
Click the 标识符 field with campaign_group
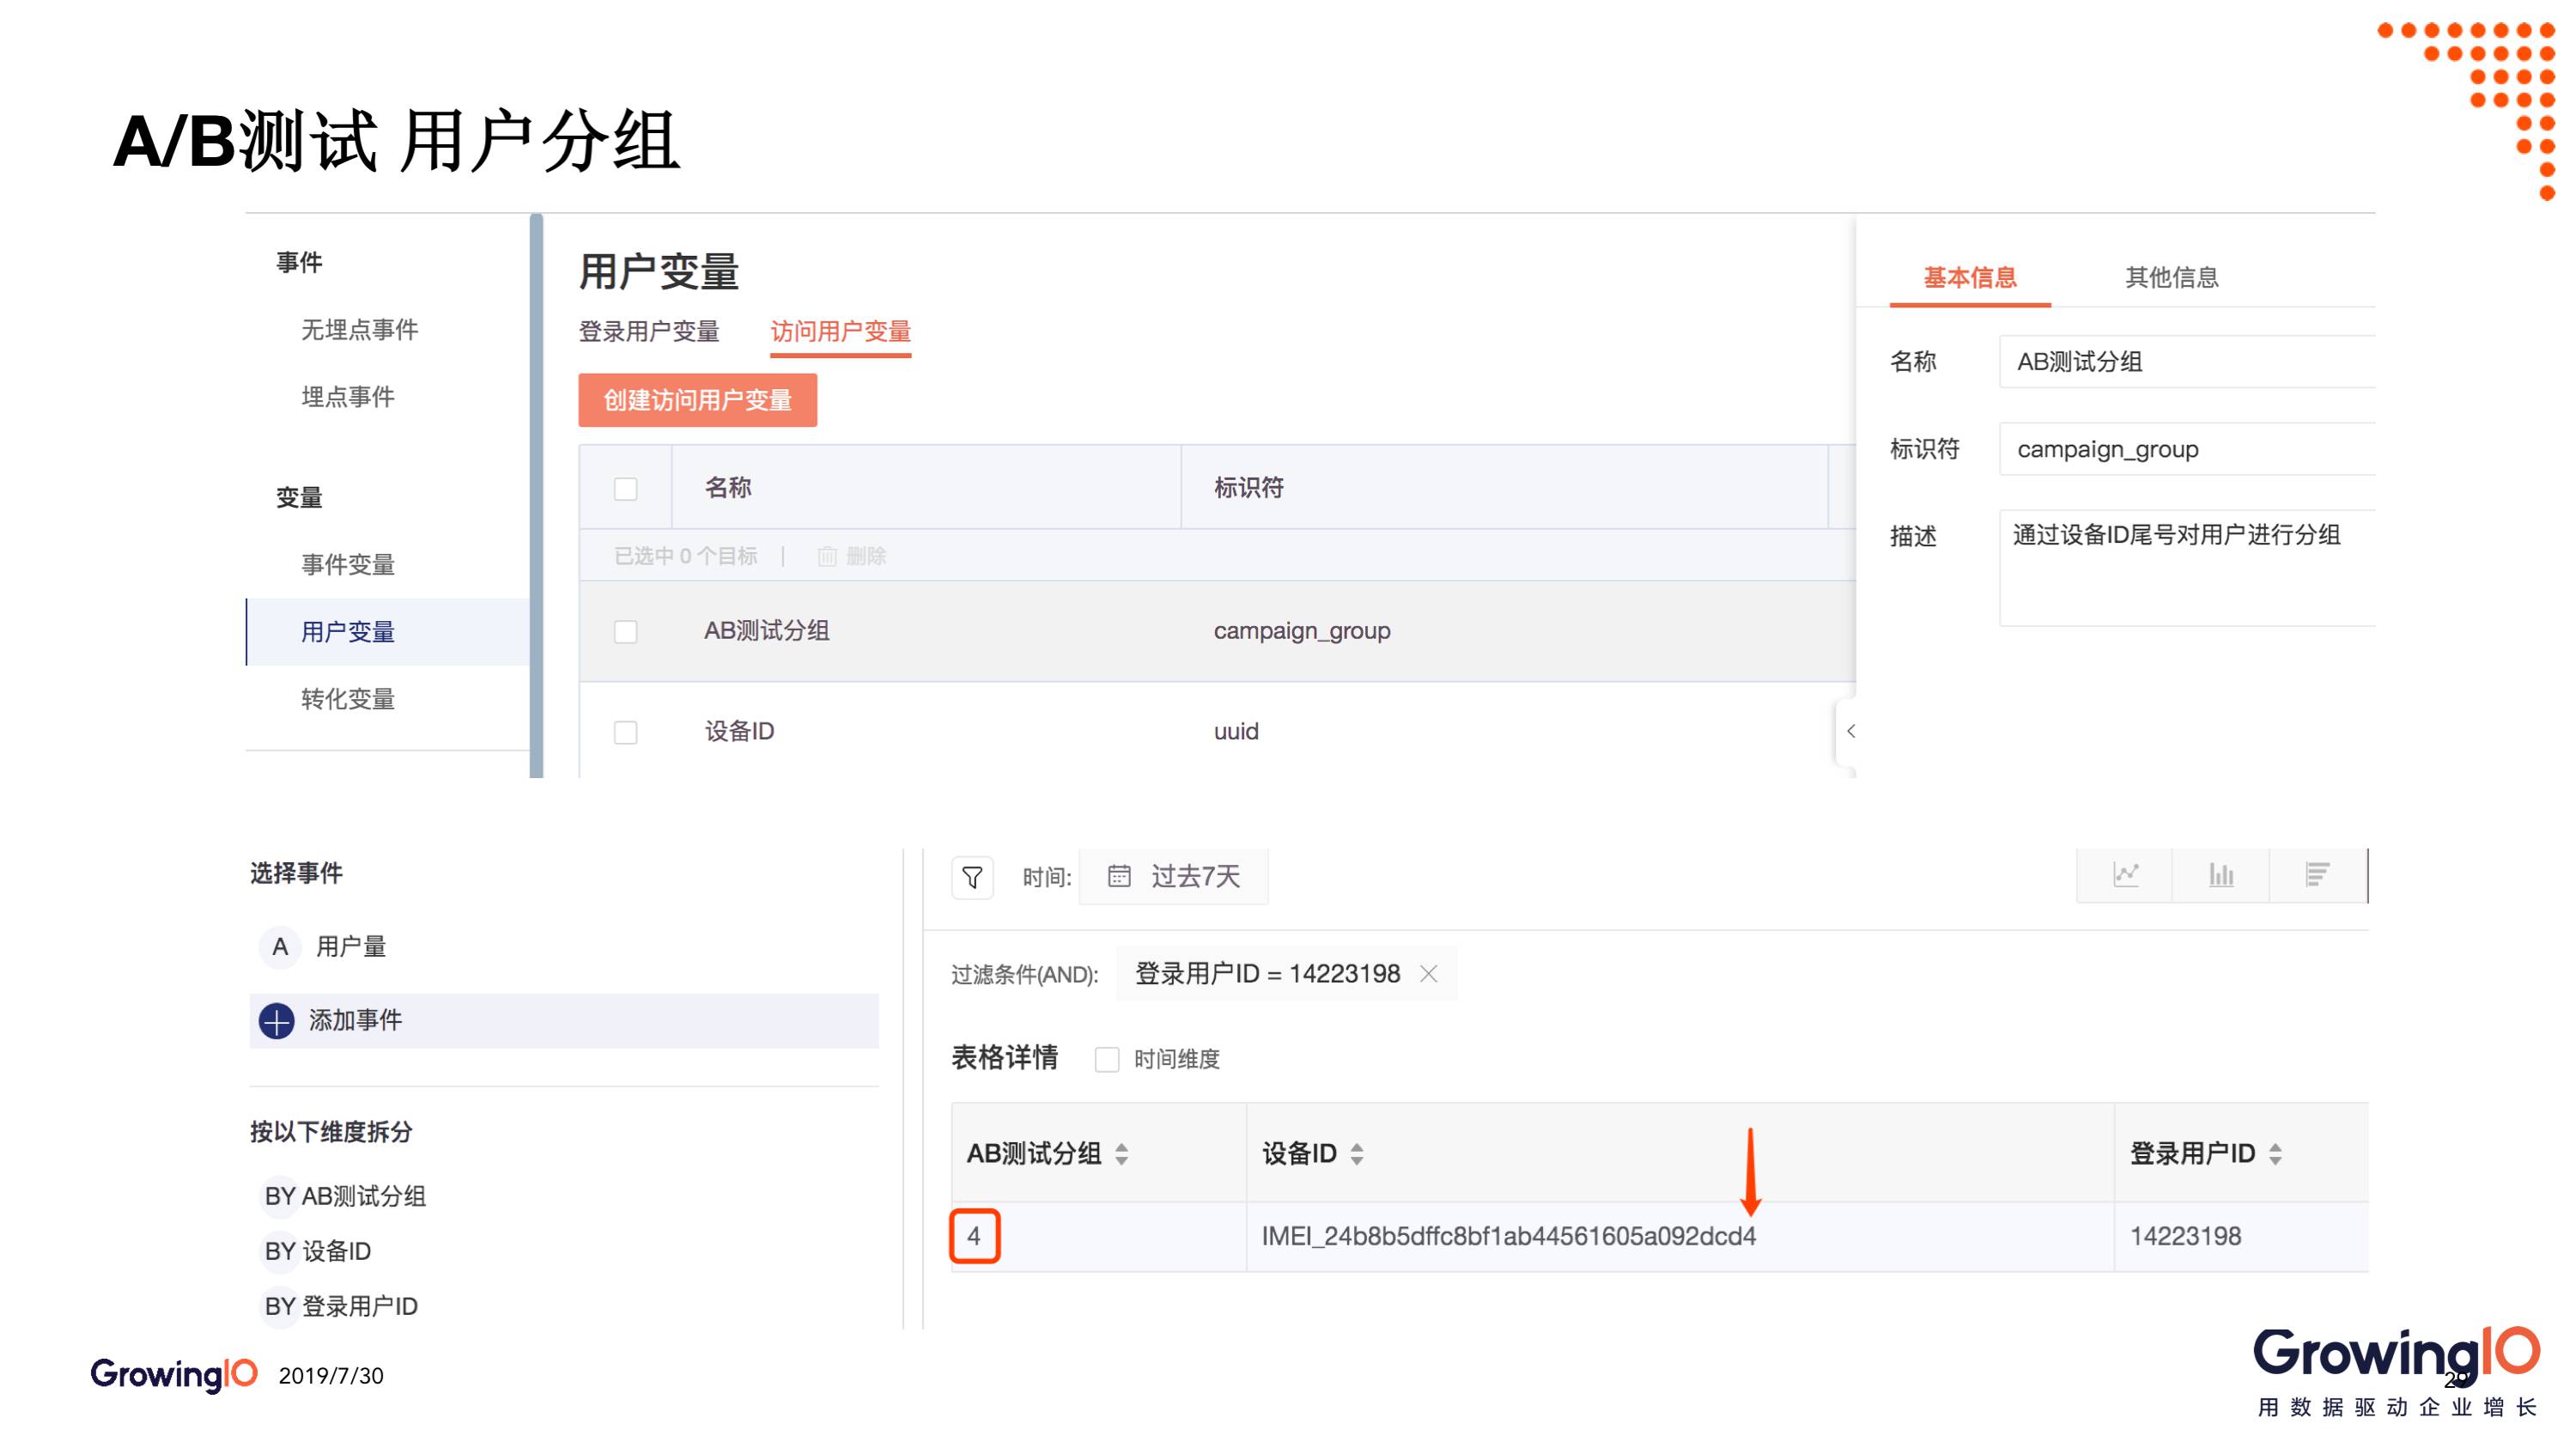(2187, 449)
